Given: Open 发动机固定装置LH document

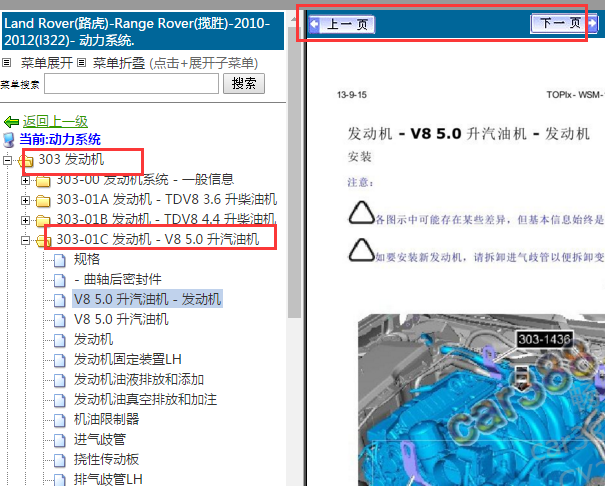Looking at the screenshot, I should click(127, 359).
